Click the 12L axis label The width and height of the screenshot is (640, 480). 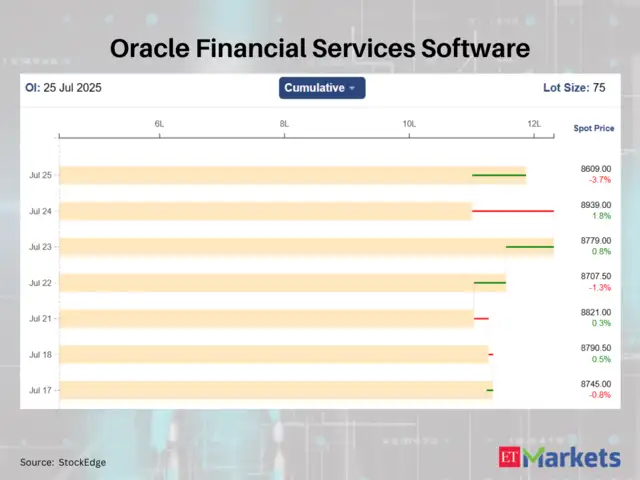tap(534, 123)
